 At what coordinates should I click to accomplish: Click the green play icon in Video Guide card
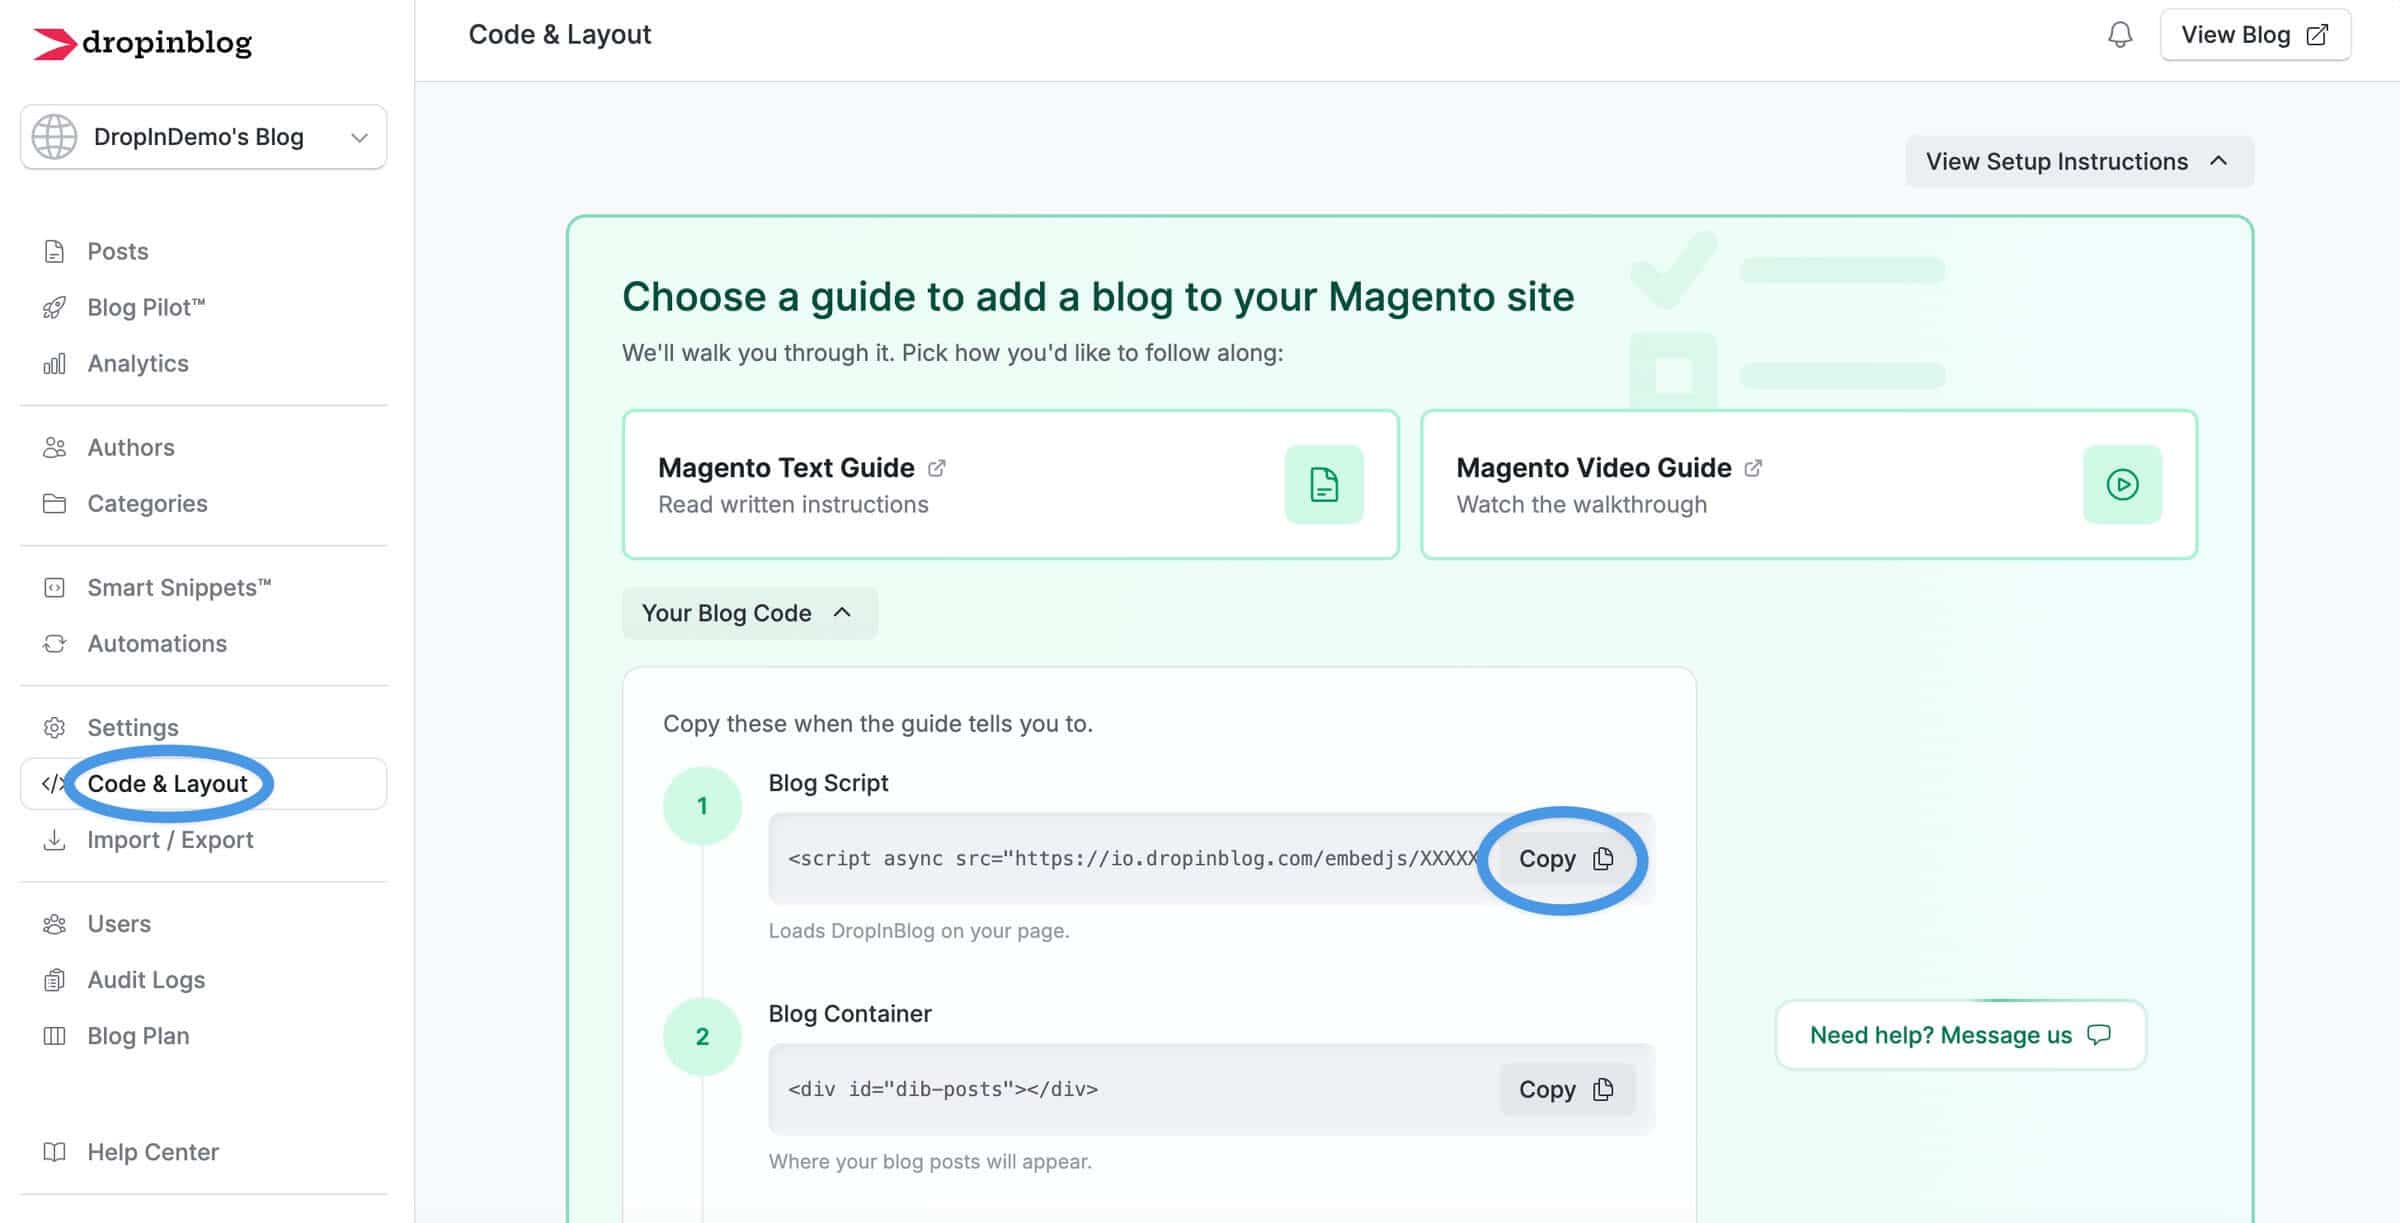pyautogui.click(x=2122, y=484)
